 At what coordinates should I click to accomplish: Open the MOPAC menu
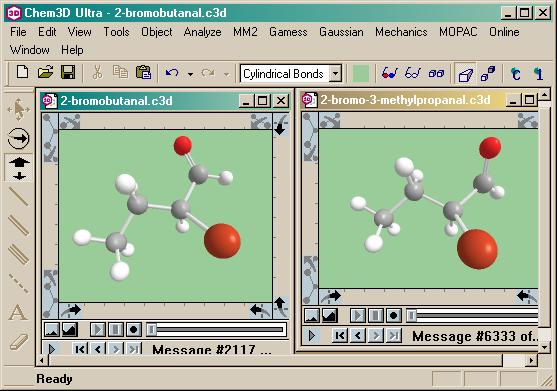pos(458,32)
